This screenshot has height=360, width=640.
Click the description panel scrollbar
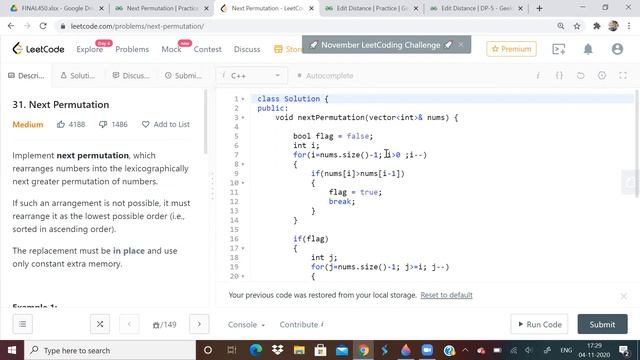pyautogui.click(x=206, y=122)
